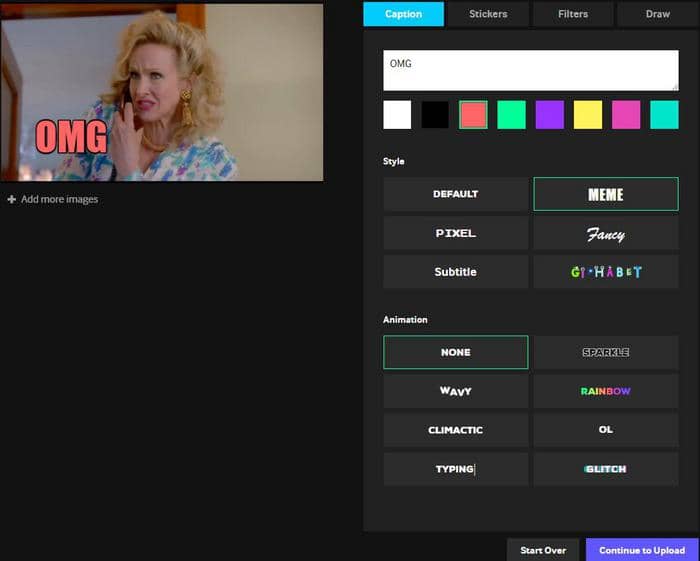Viewport: 700px width, 561px height.
Task: Apply the Sparkle animation
Action: click(x=606, y=352)
